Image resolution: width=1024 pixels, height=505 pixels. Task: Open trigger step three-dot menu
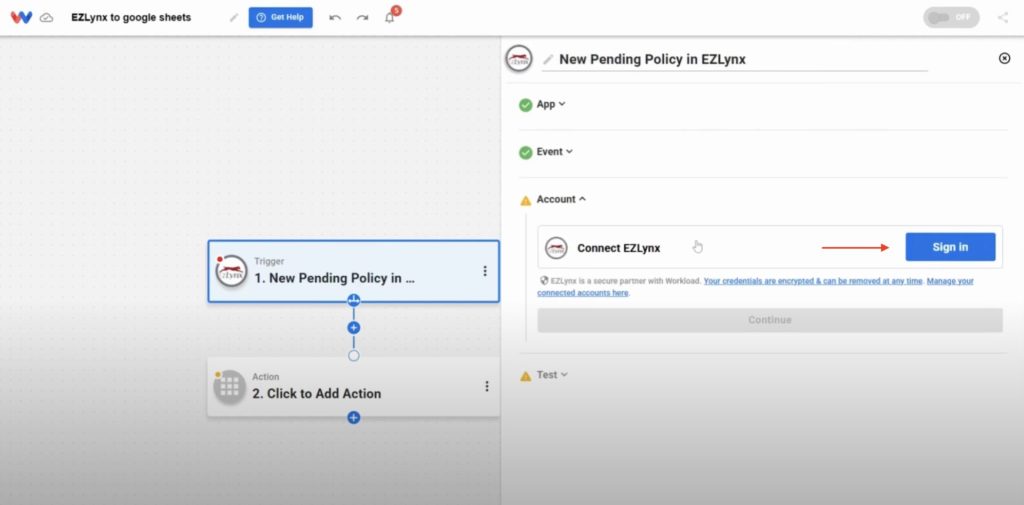(485, 270)
